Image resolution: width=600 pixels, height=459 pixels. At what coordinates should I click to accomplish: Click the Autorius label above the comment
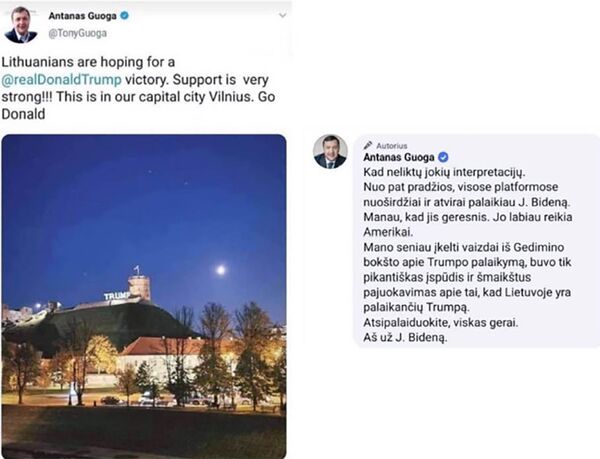(x=392, y=145)
